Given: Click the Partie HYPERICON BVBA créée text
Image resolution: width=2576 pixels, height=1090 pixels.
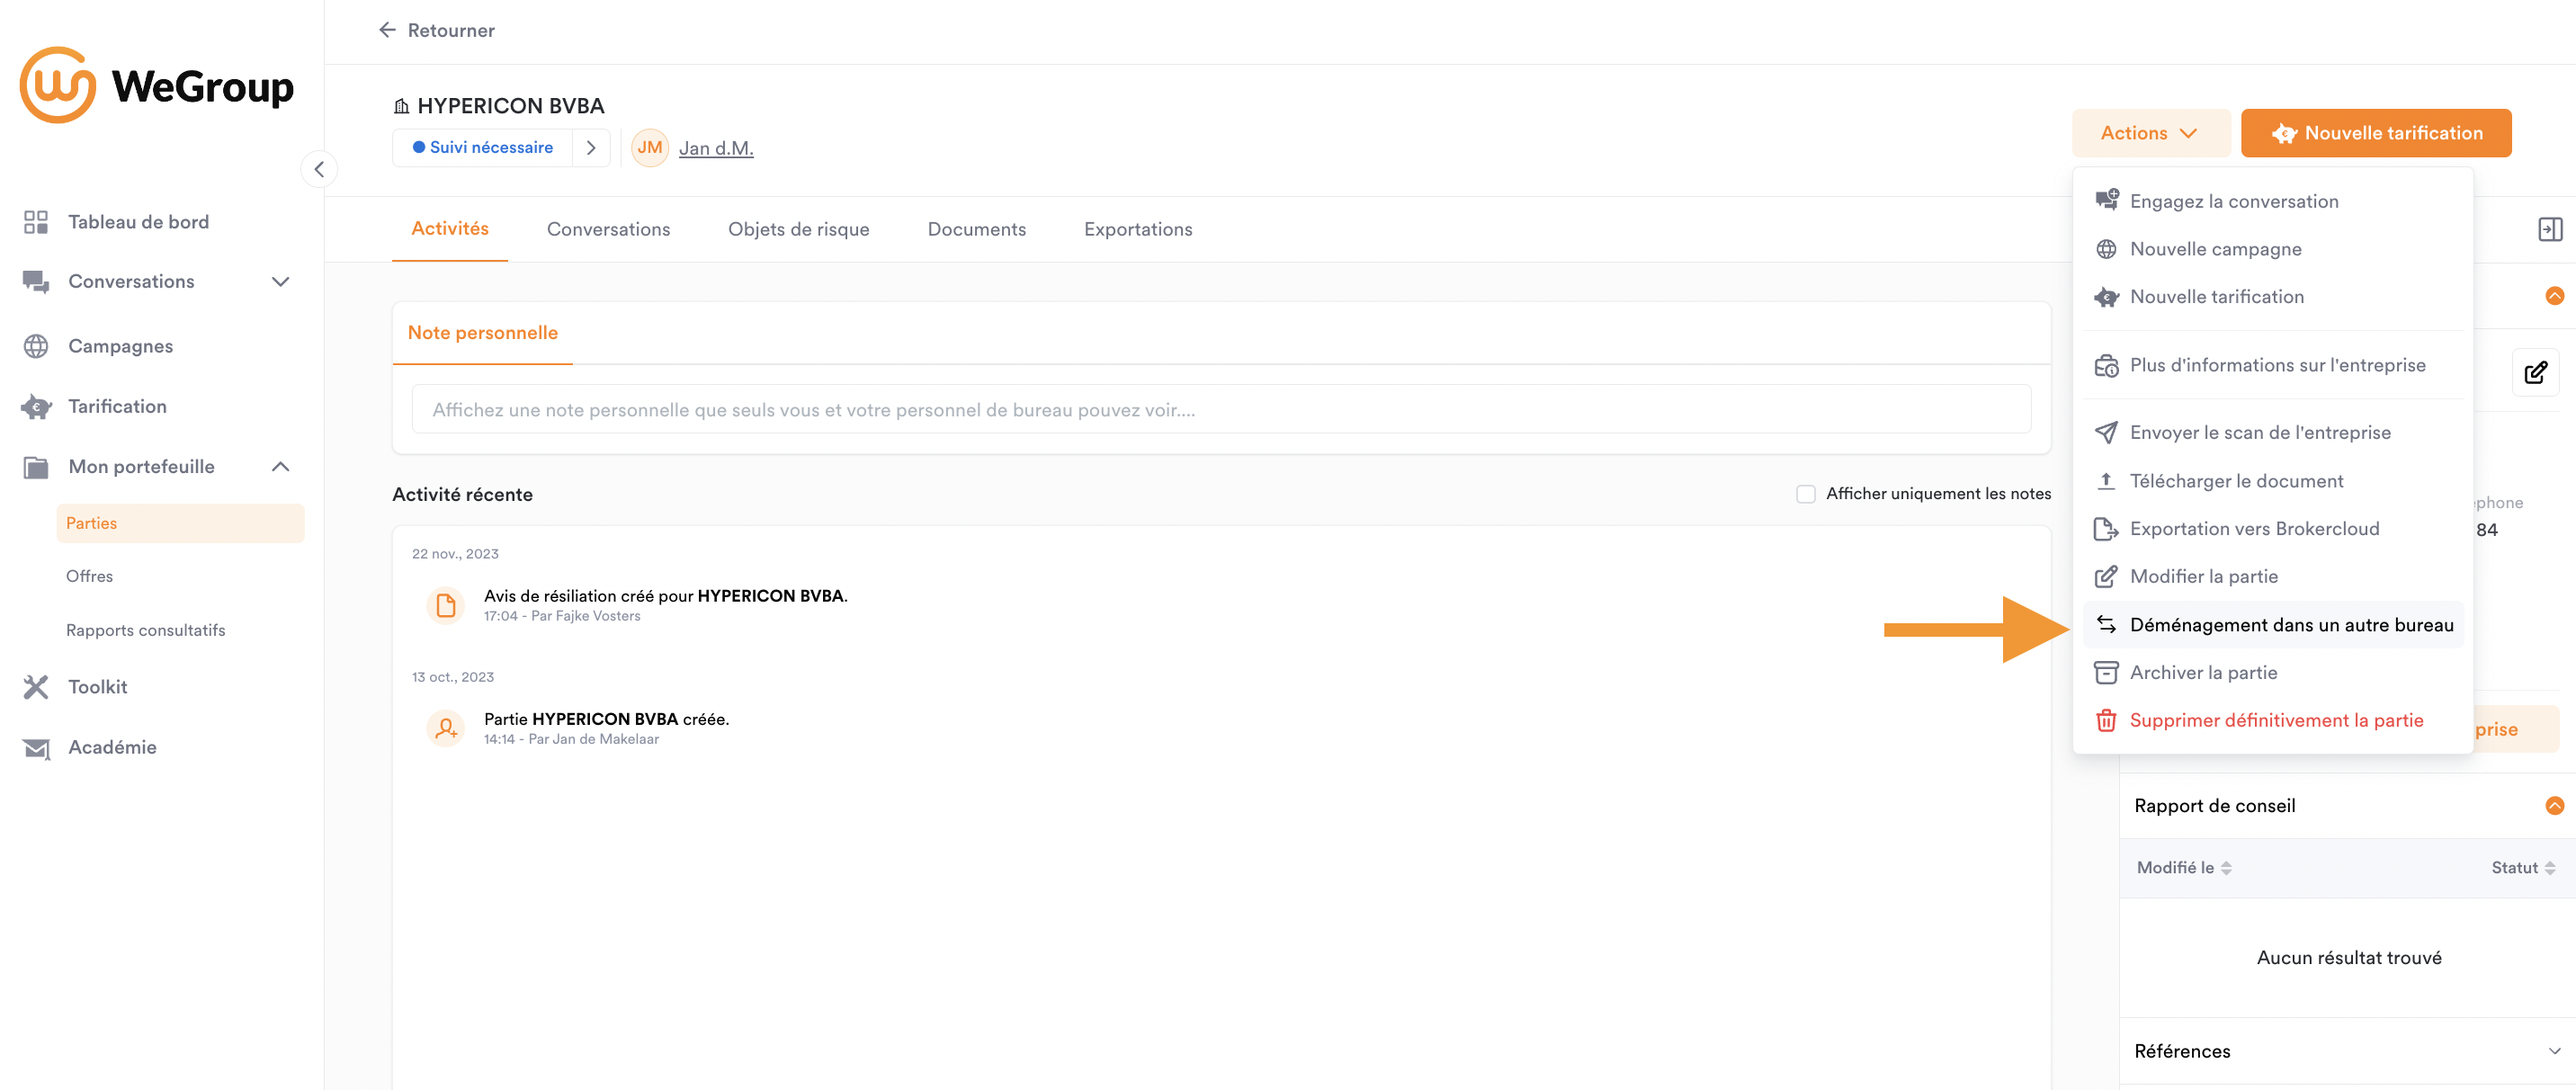Looking at the screenshot, I should 607,719.
